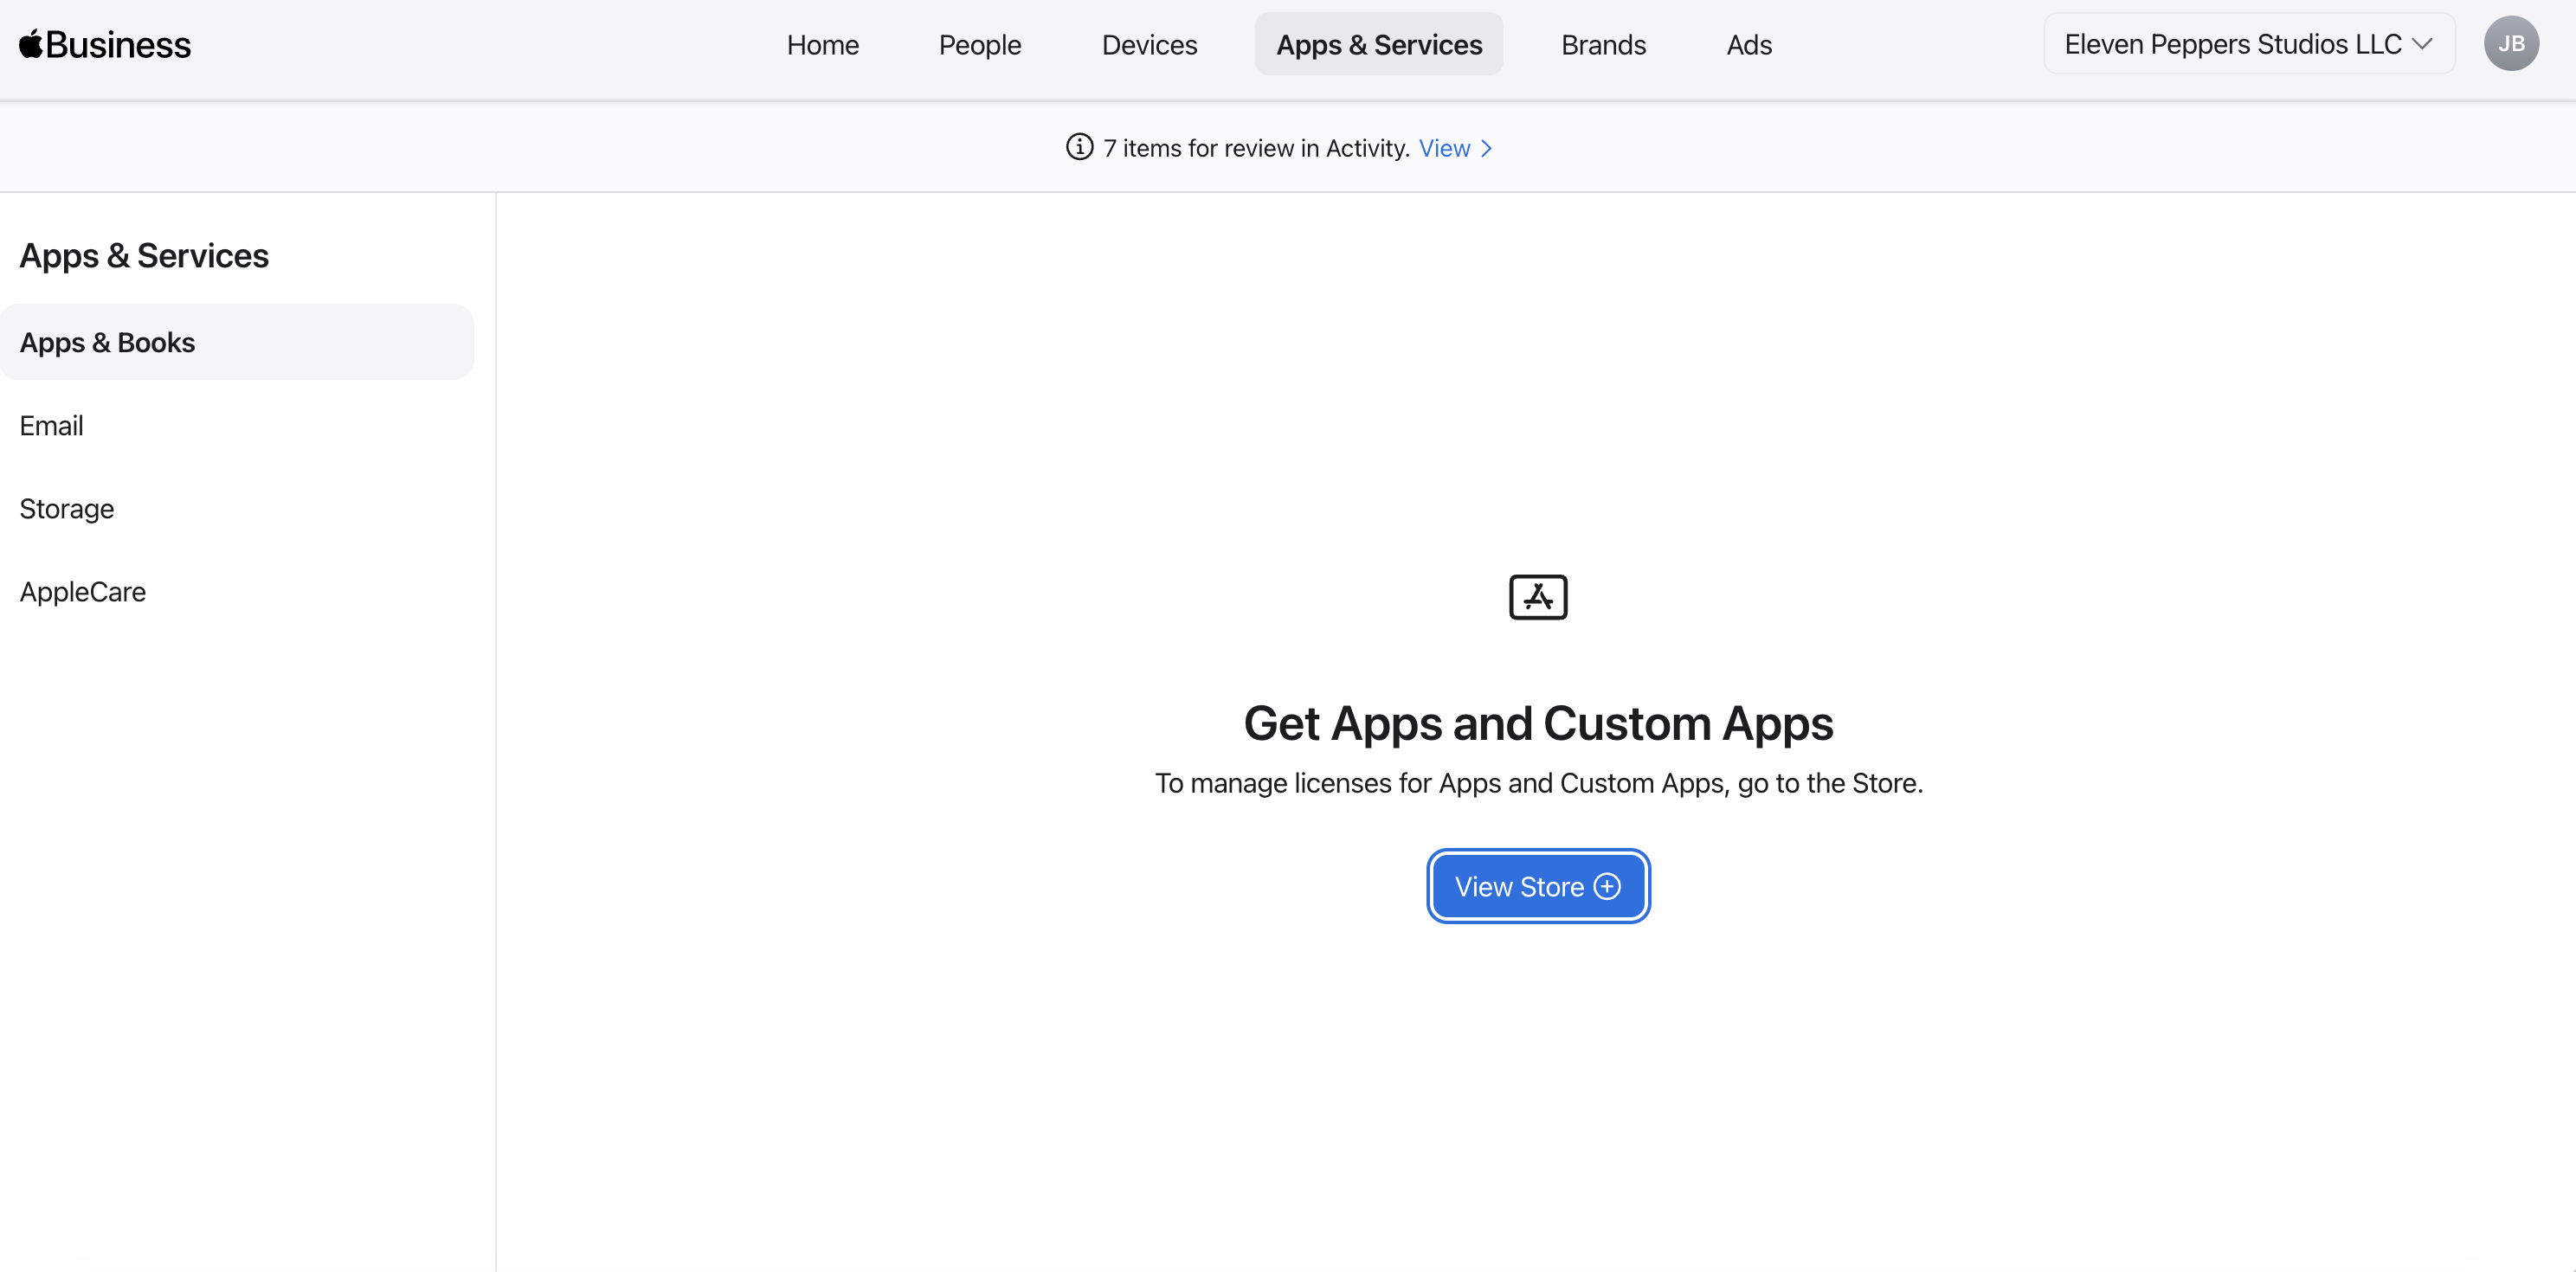The height and width of the screenshot is (1272, 2576).
Task: Click the App Store icon above heading
Action: (1537, 597)
